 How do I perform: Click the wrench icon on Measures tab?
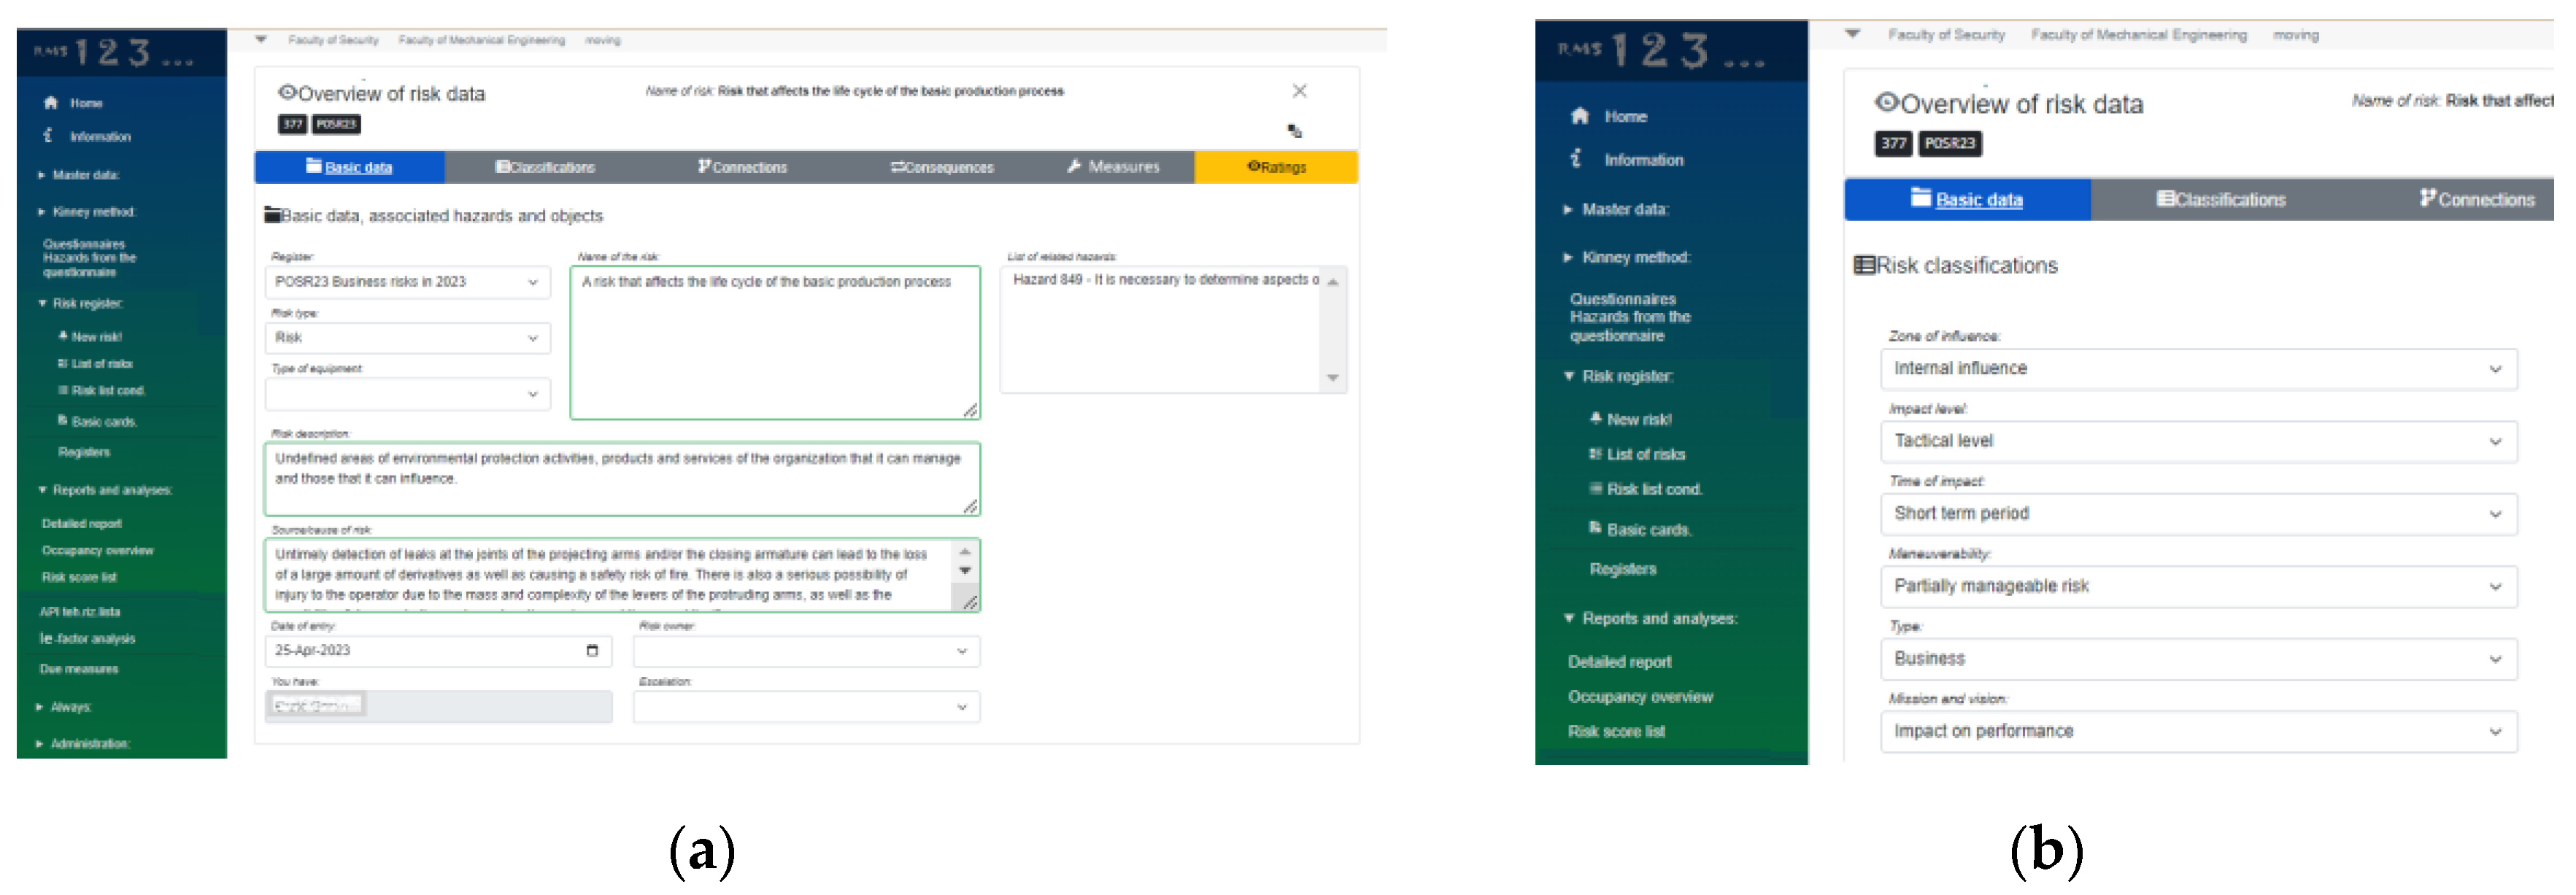pyautogui.click(x=1074, y=166)
